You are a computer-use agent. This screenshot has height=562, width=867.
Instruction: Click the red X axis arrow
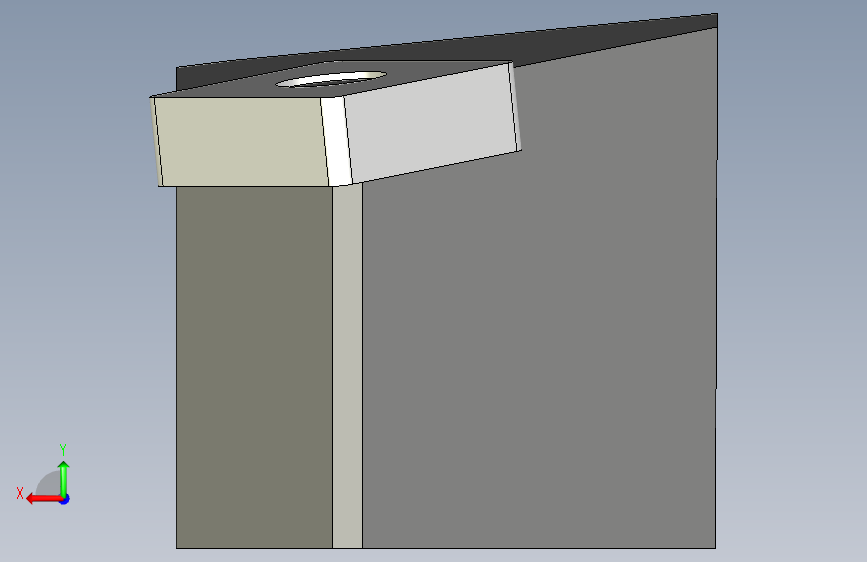[44, 499]
